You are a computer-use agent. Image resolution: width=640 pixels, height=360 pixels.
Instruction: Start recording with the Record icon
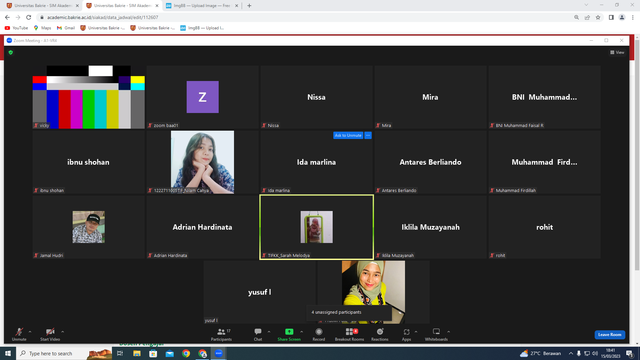coord(319,331)
